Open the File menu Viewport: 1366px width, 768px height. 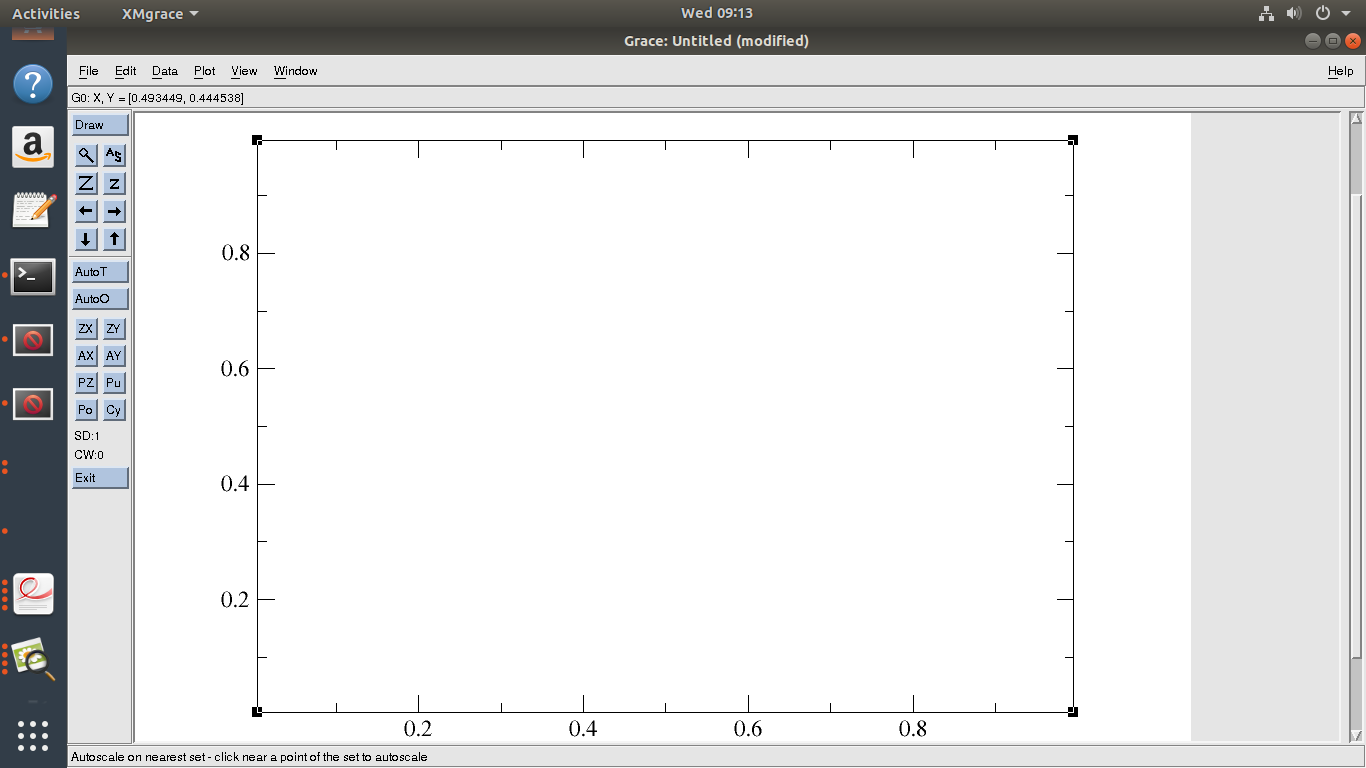point(88,71)
